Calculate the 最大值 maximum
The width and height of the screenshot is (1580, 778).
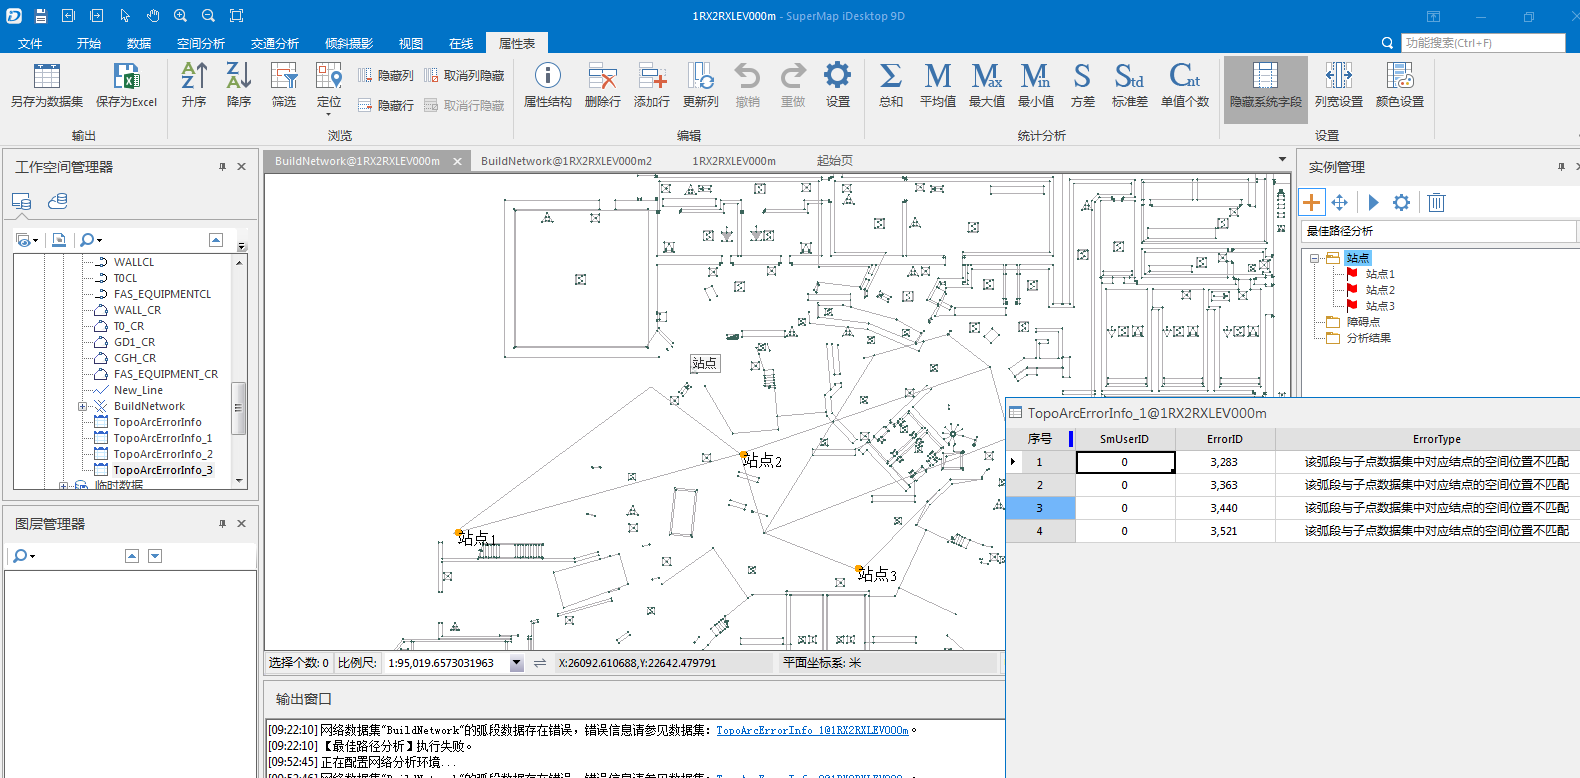(x=987, y=85)
